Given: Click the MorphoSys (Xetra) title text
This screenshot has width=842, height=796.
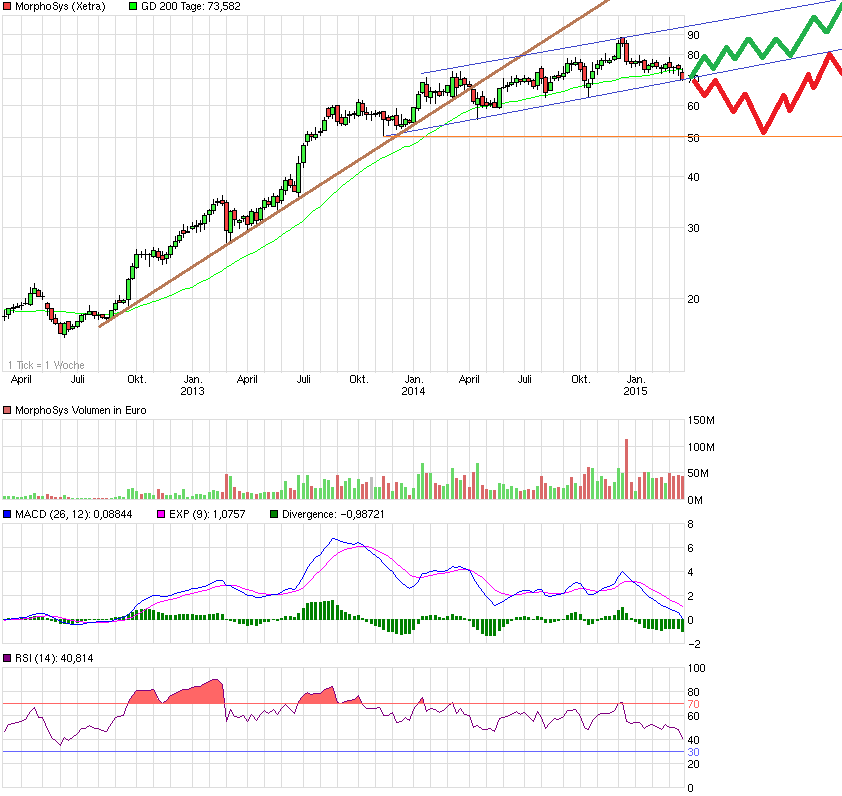Looking at the screenshot, I should pyautogui.click(x=60, y=6).
